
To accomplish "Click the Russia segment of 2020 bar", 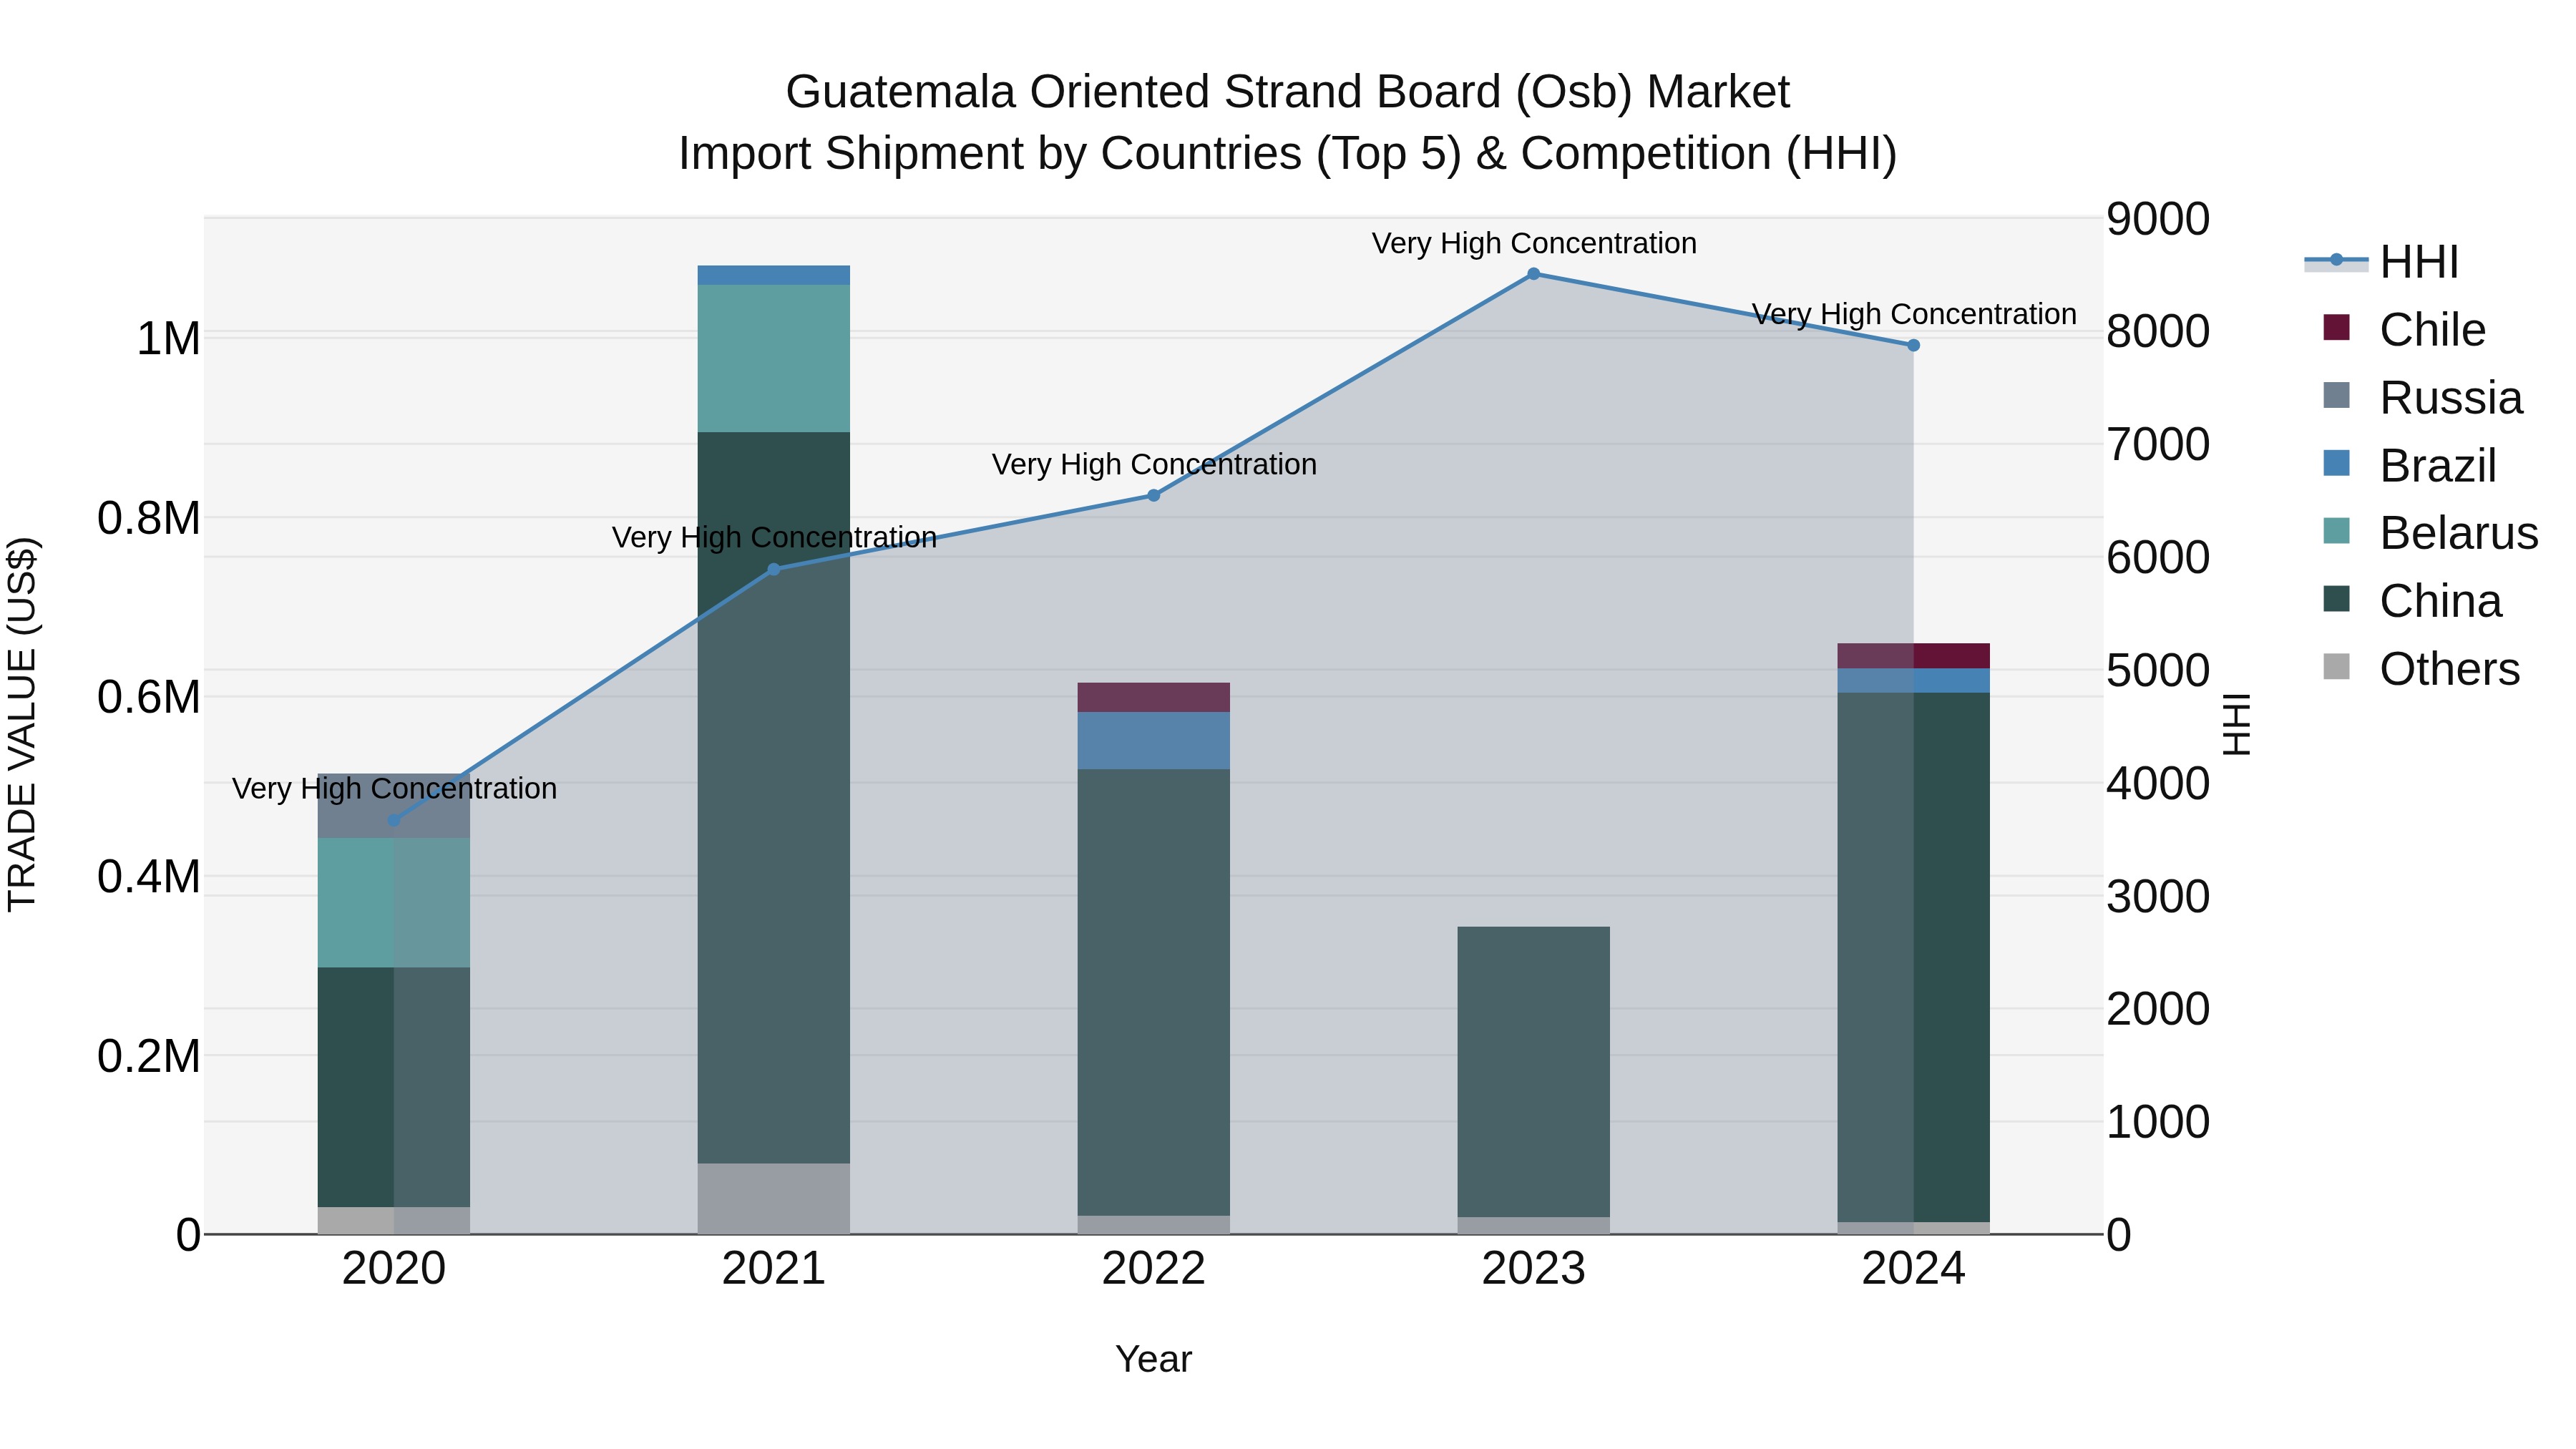I will coord(394,806).
